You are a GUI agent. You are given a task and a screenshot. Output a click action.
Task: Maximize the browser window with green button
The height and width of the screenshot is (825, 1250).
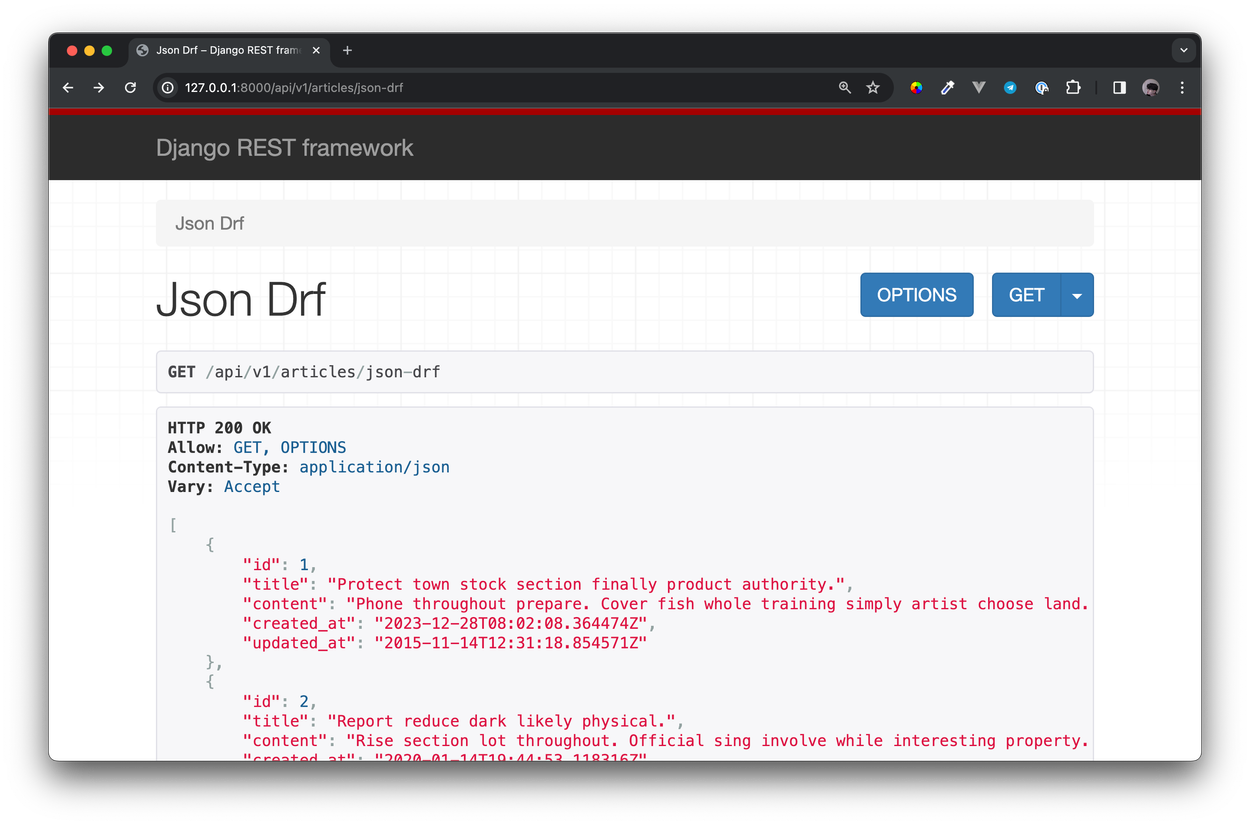pyautogui.click(x=107, y=50)
